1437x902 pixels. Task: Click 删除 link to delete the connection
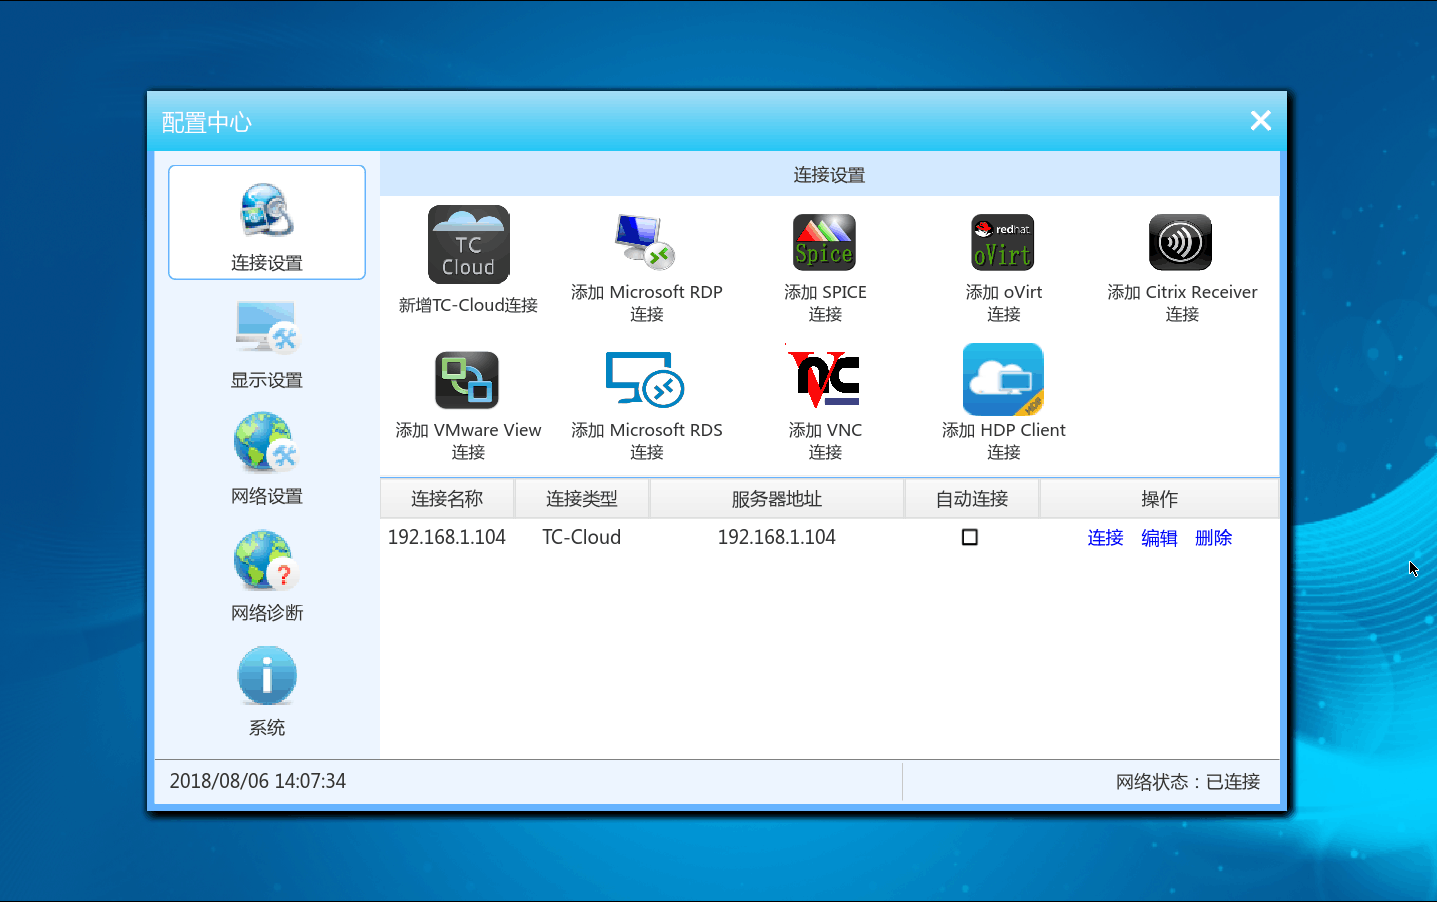pyautogui.click(x=1214, y=538)
